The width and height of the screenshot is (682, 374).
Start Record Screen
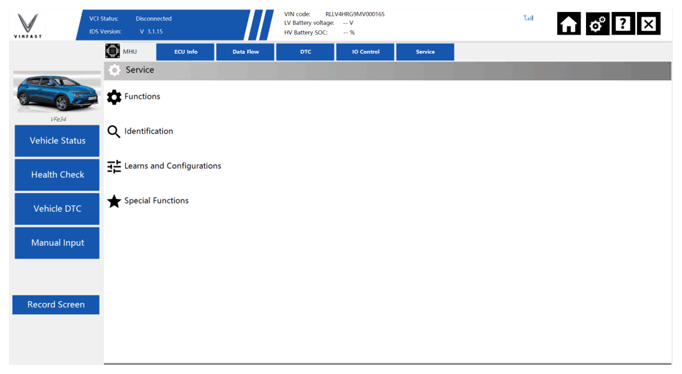(56, 304)
